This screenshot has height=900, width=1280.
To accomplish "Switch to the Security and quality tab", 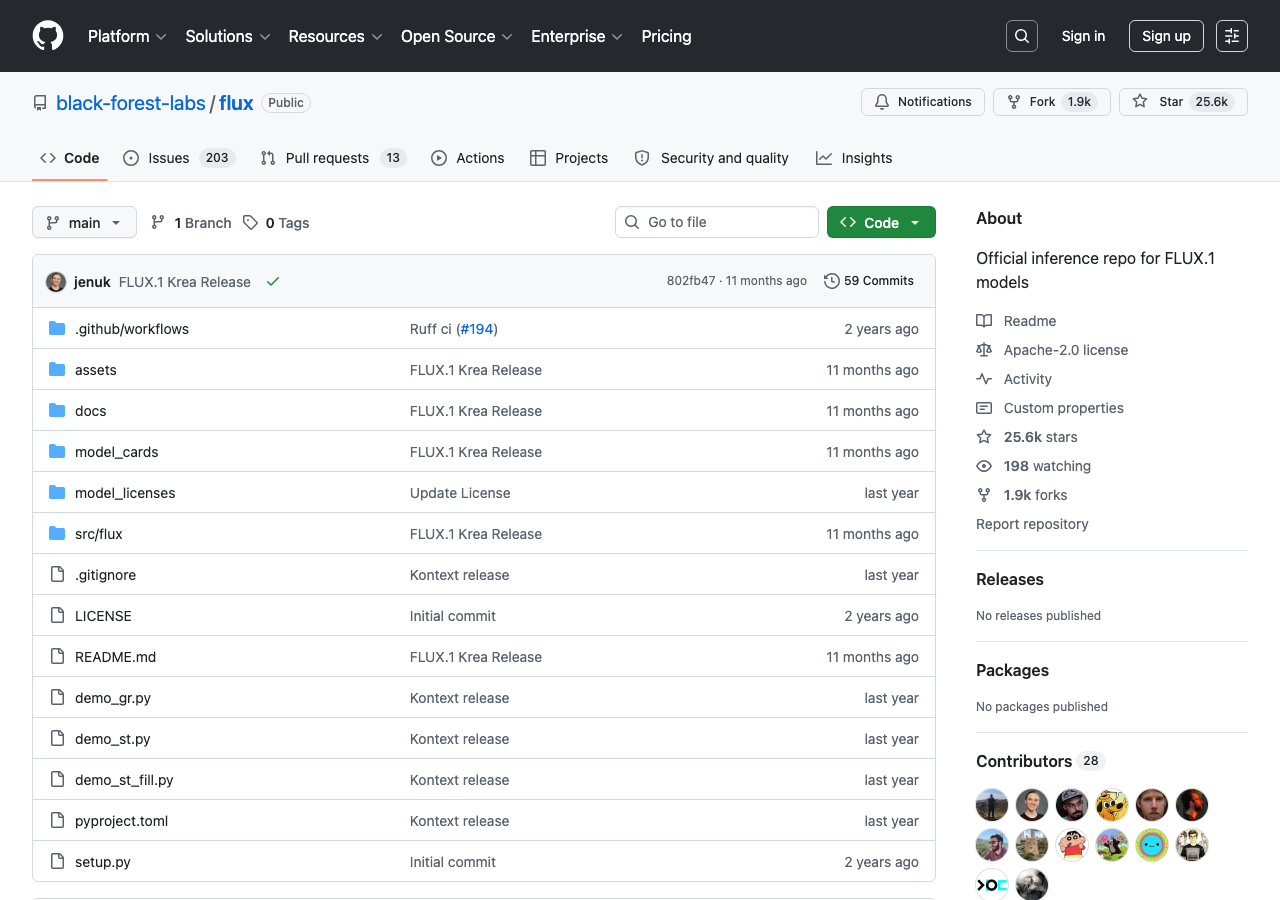I will click(x=712, y=158).
